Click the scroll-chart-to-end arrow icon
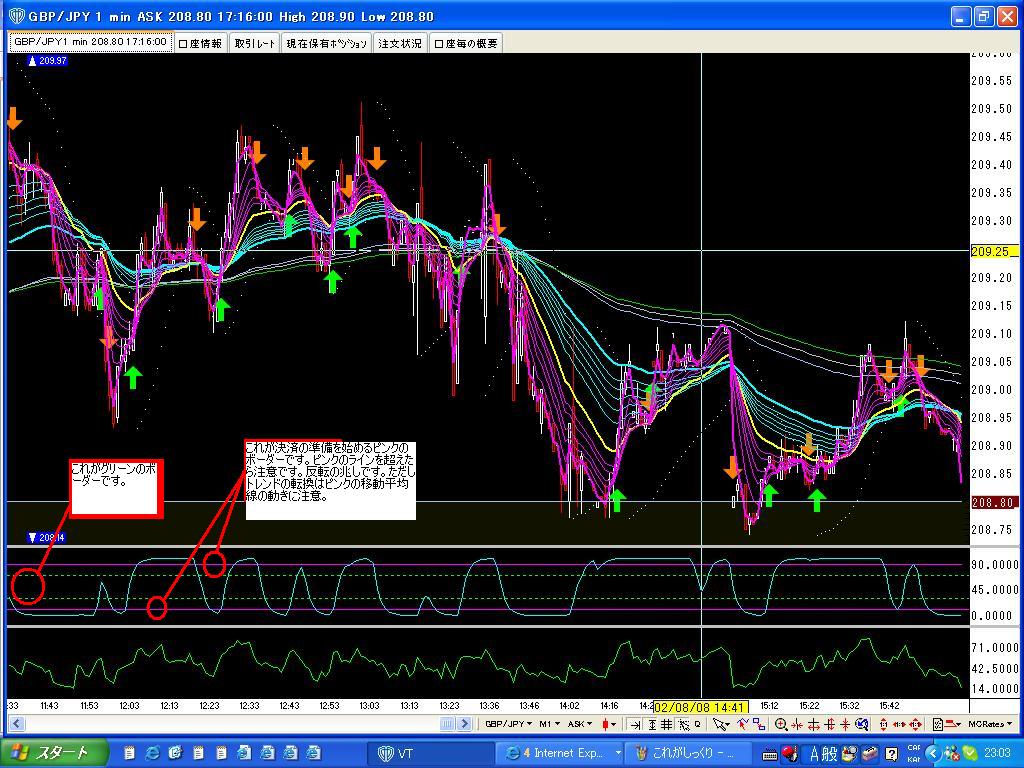The height and width of the screenshot is (768, 1024). pos(636,724)
